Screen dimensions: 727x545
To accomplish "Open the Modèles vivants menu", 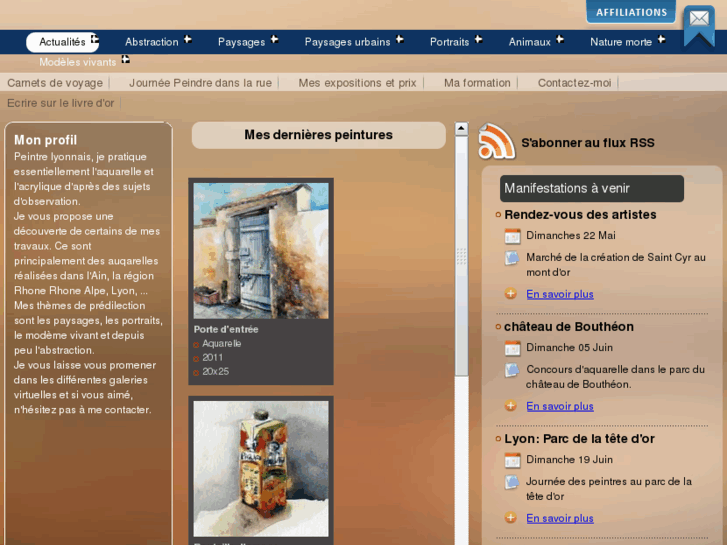I will click(77, 62).
